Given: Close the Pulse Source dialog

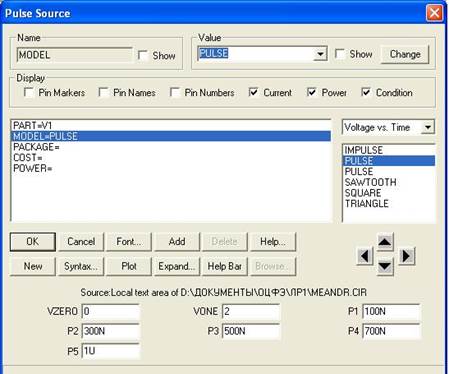Looking at the screenshot, I should pos(434,13).
